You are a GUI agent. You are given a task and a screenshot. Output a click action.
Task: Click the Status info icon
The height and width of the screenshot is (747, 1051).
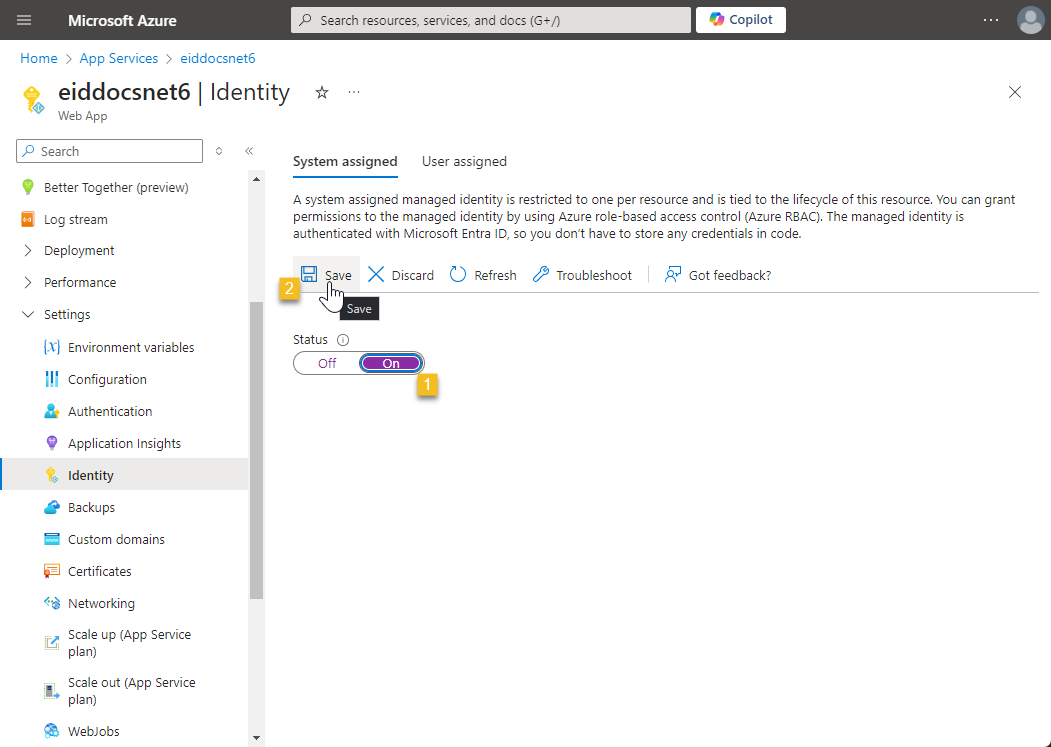click(x=343, y=340)
